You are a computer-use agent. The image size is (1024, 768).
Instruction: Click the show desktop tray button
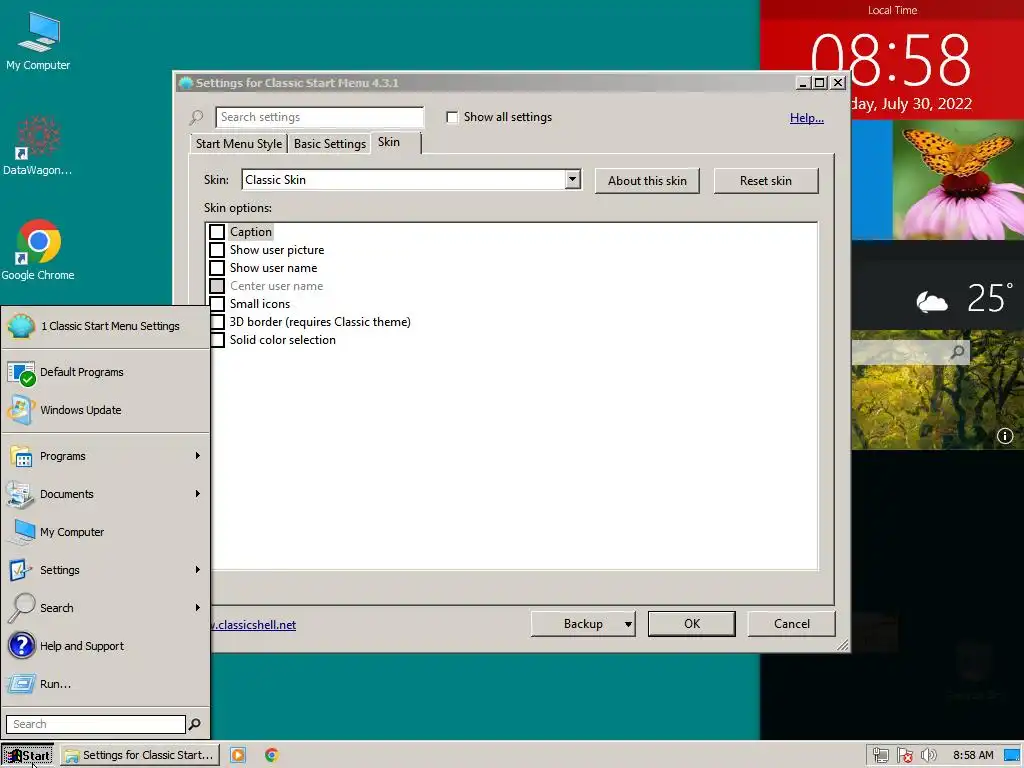(1013, 756)
